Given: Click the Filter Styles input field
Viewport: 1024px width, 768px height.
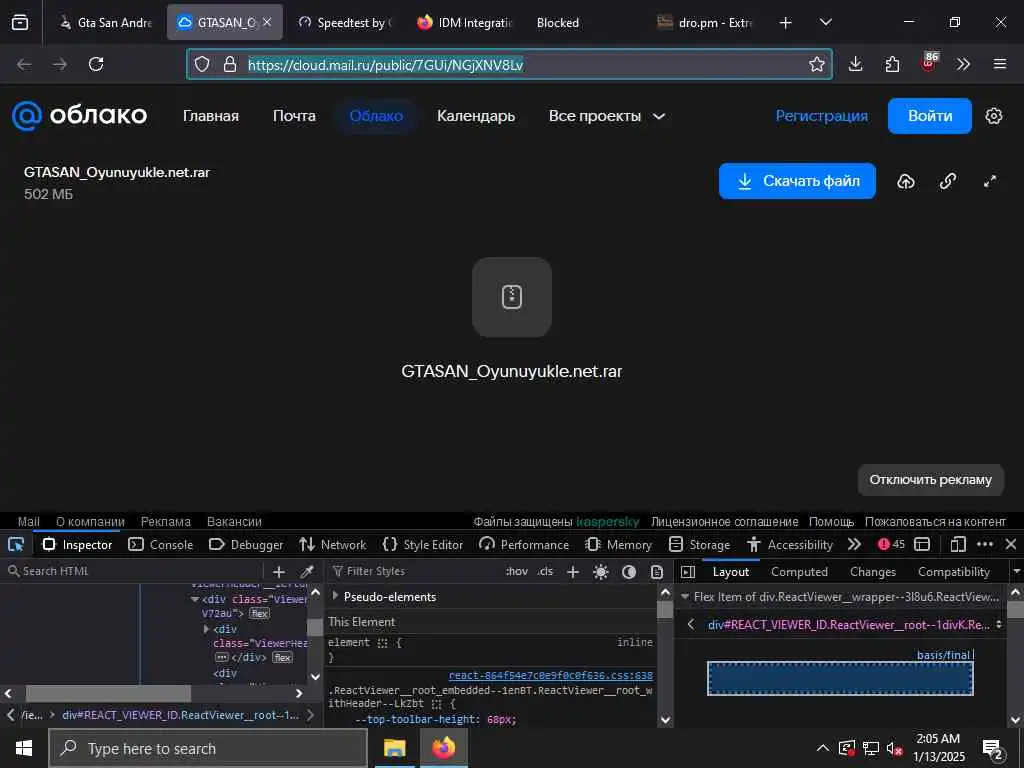Looking at the screenshot, I should point(415,571).
